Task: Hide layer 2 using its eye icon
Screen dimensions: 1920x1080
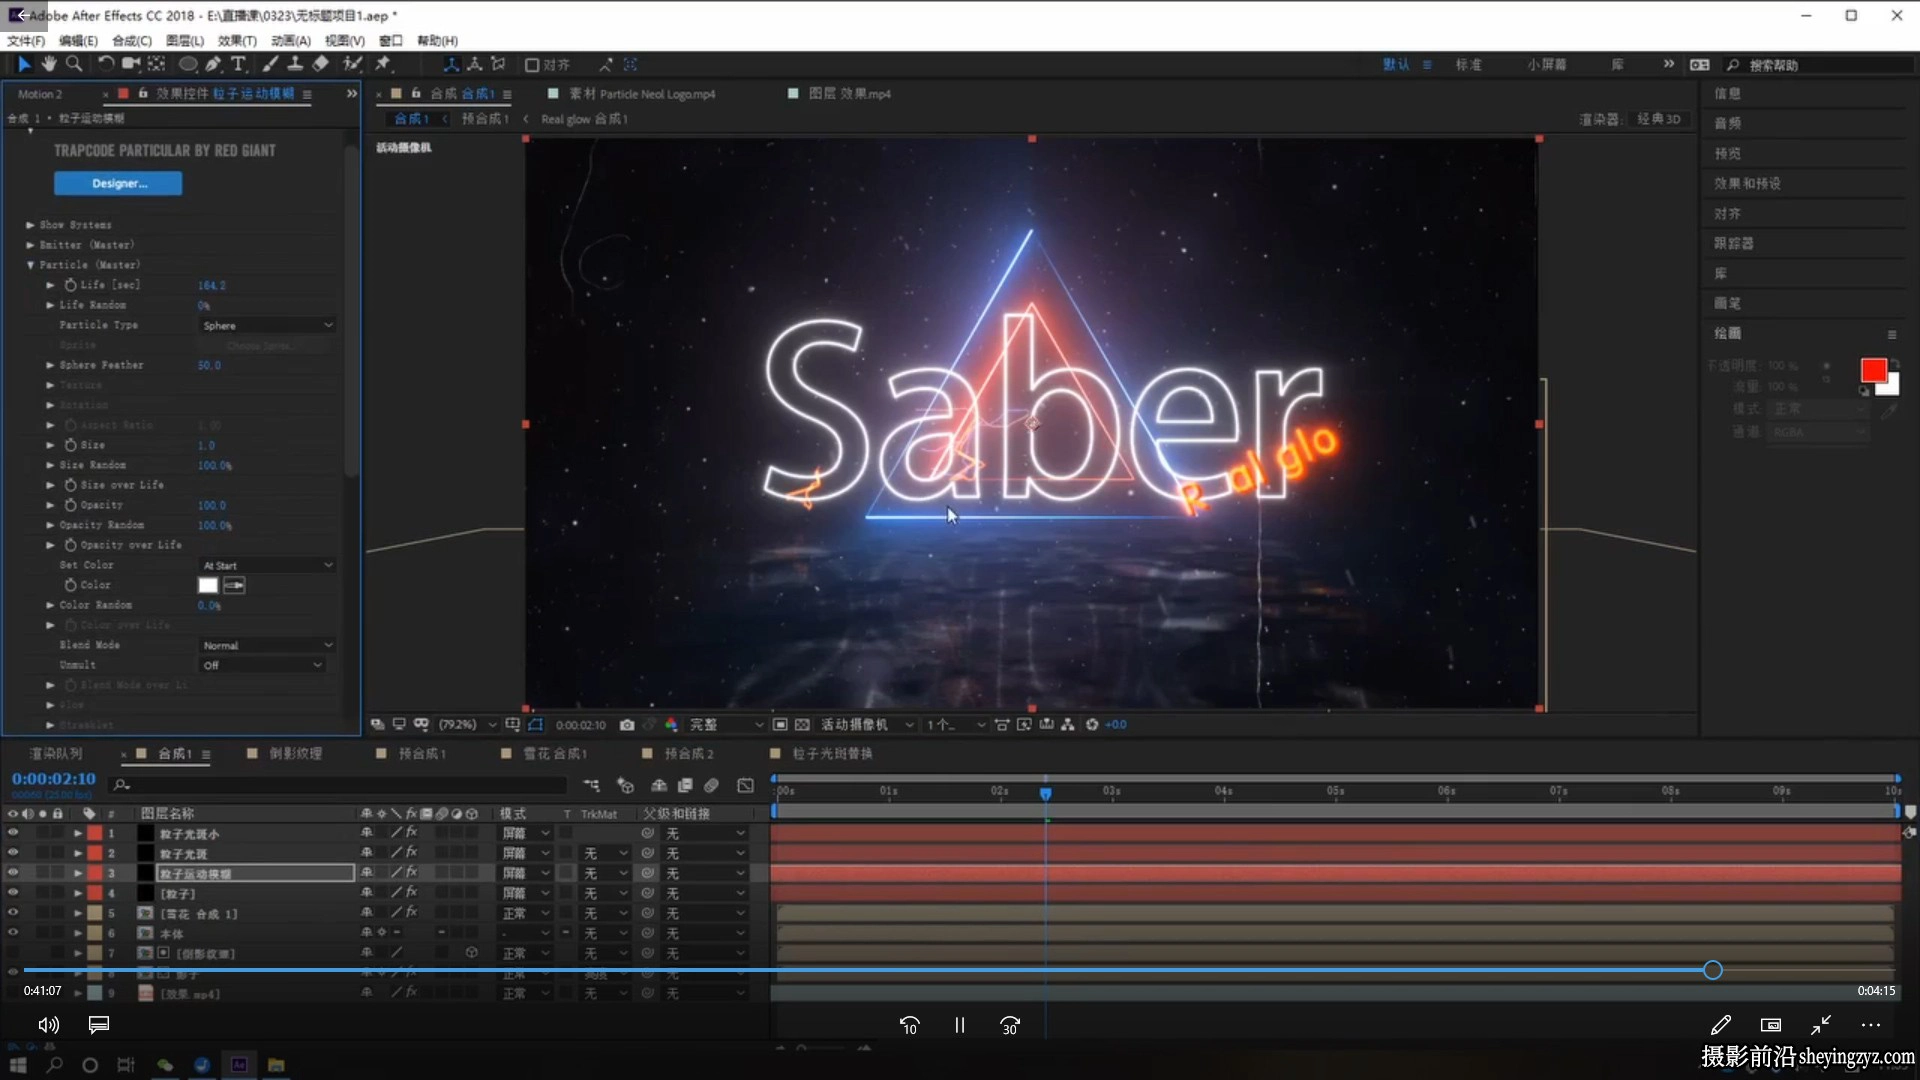Action: (13, 853)
